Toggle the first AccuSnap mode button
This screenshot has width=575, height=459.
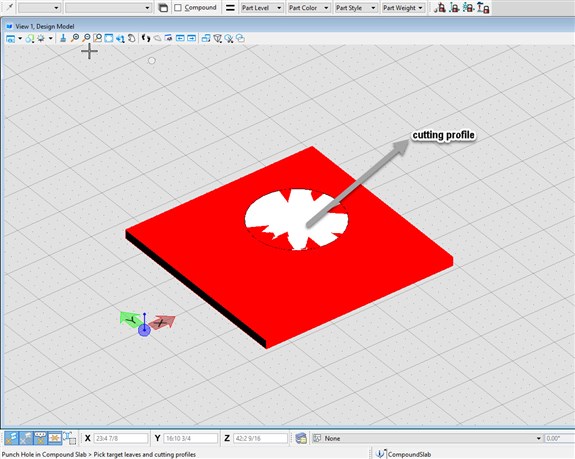(11, 438)
